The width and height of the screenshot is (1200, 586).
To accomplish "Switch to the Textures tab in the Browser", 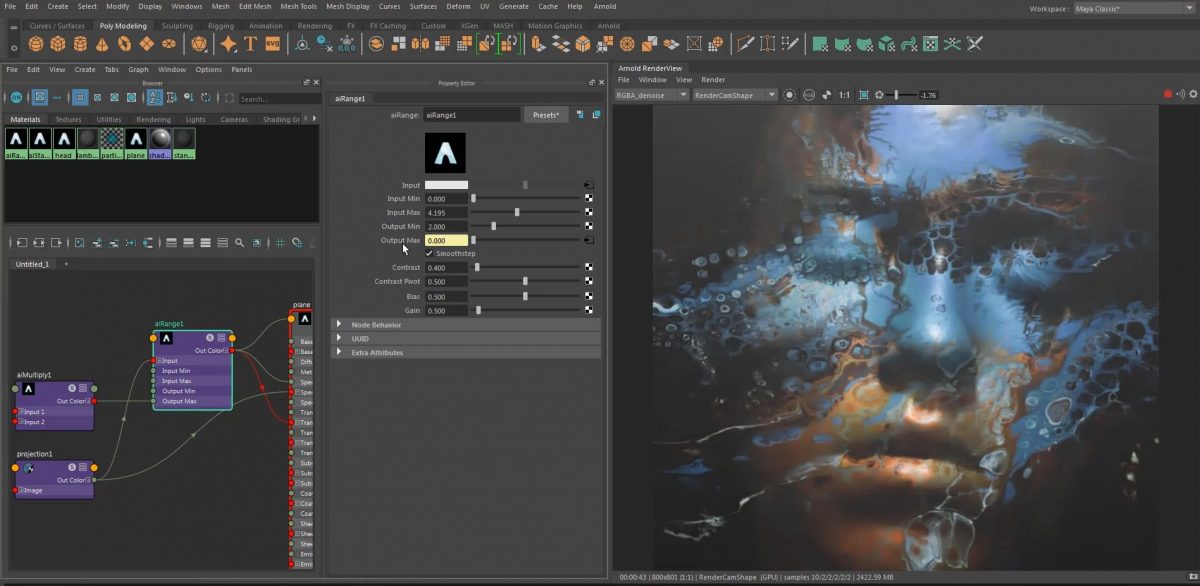I will [x=68, y=119].
